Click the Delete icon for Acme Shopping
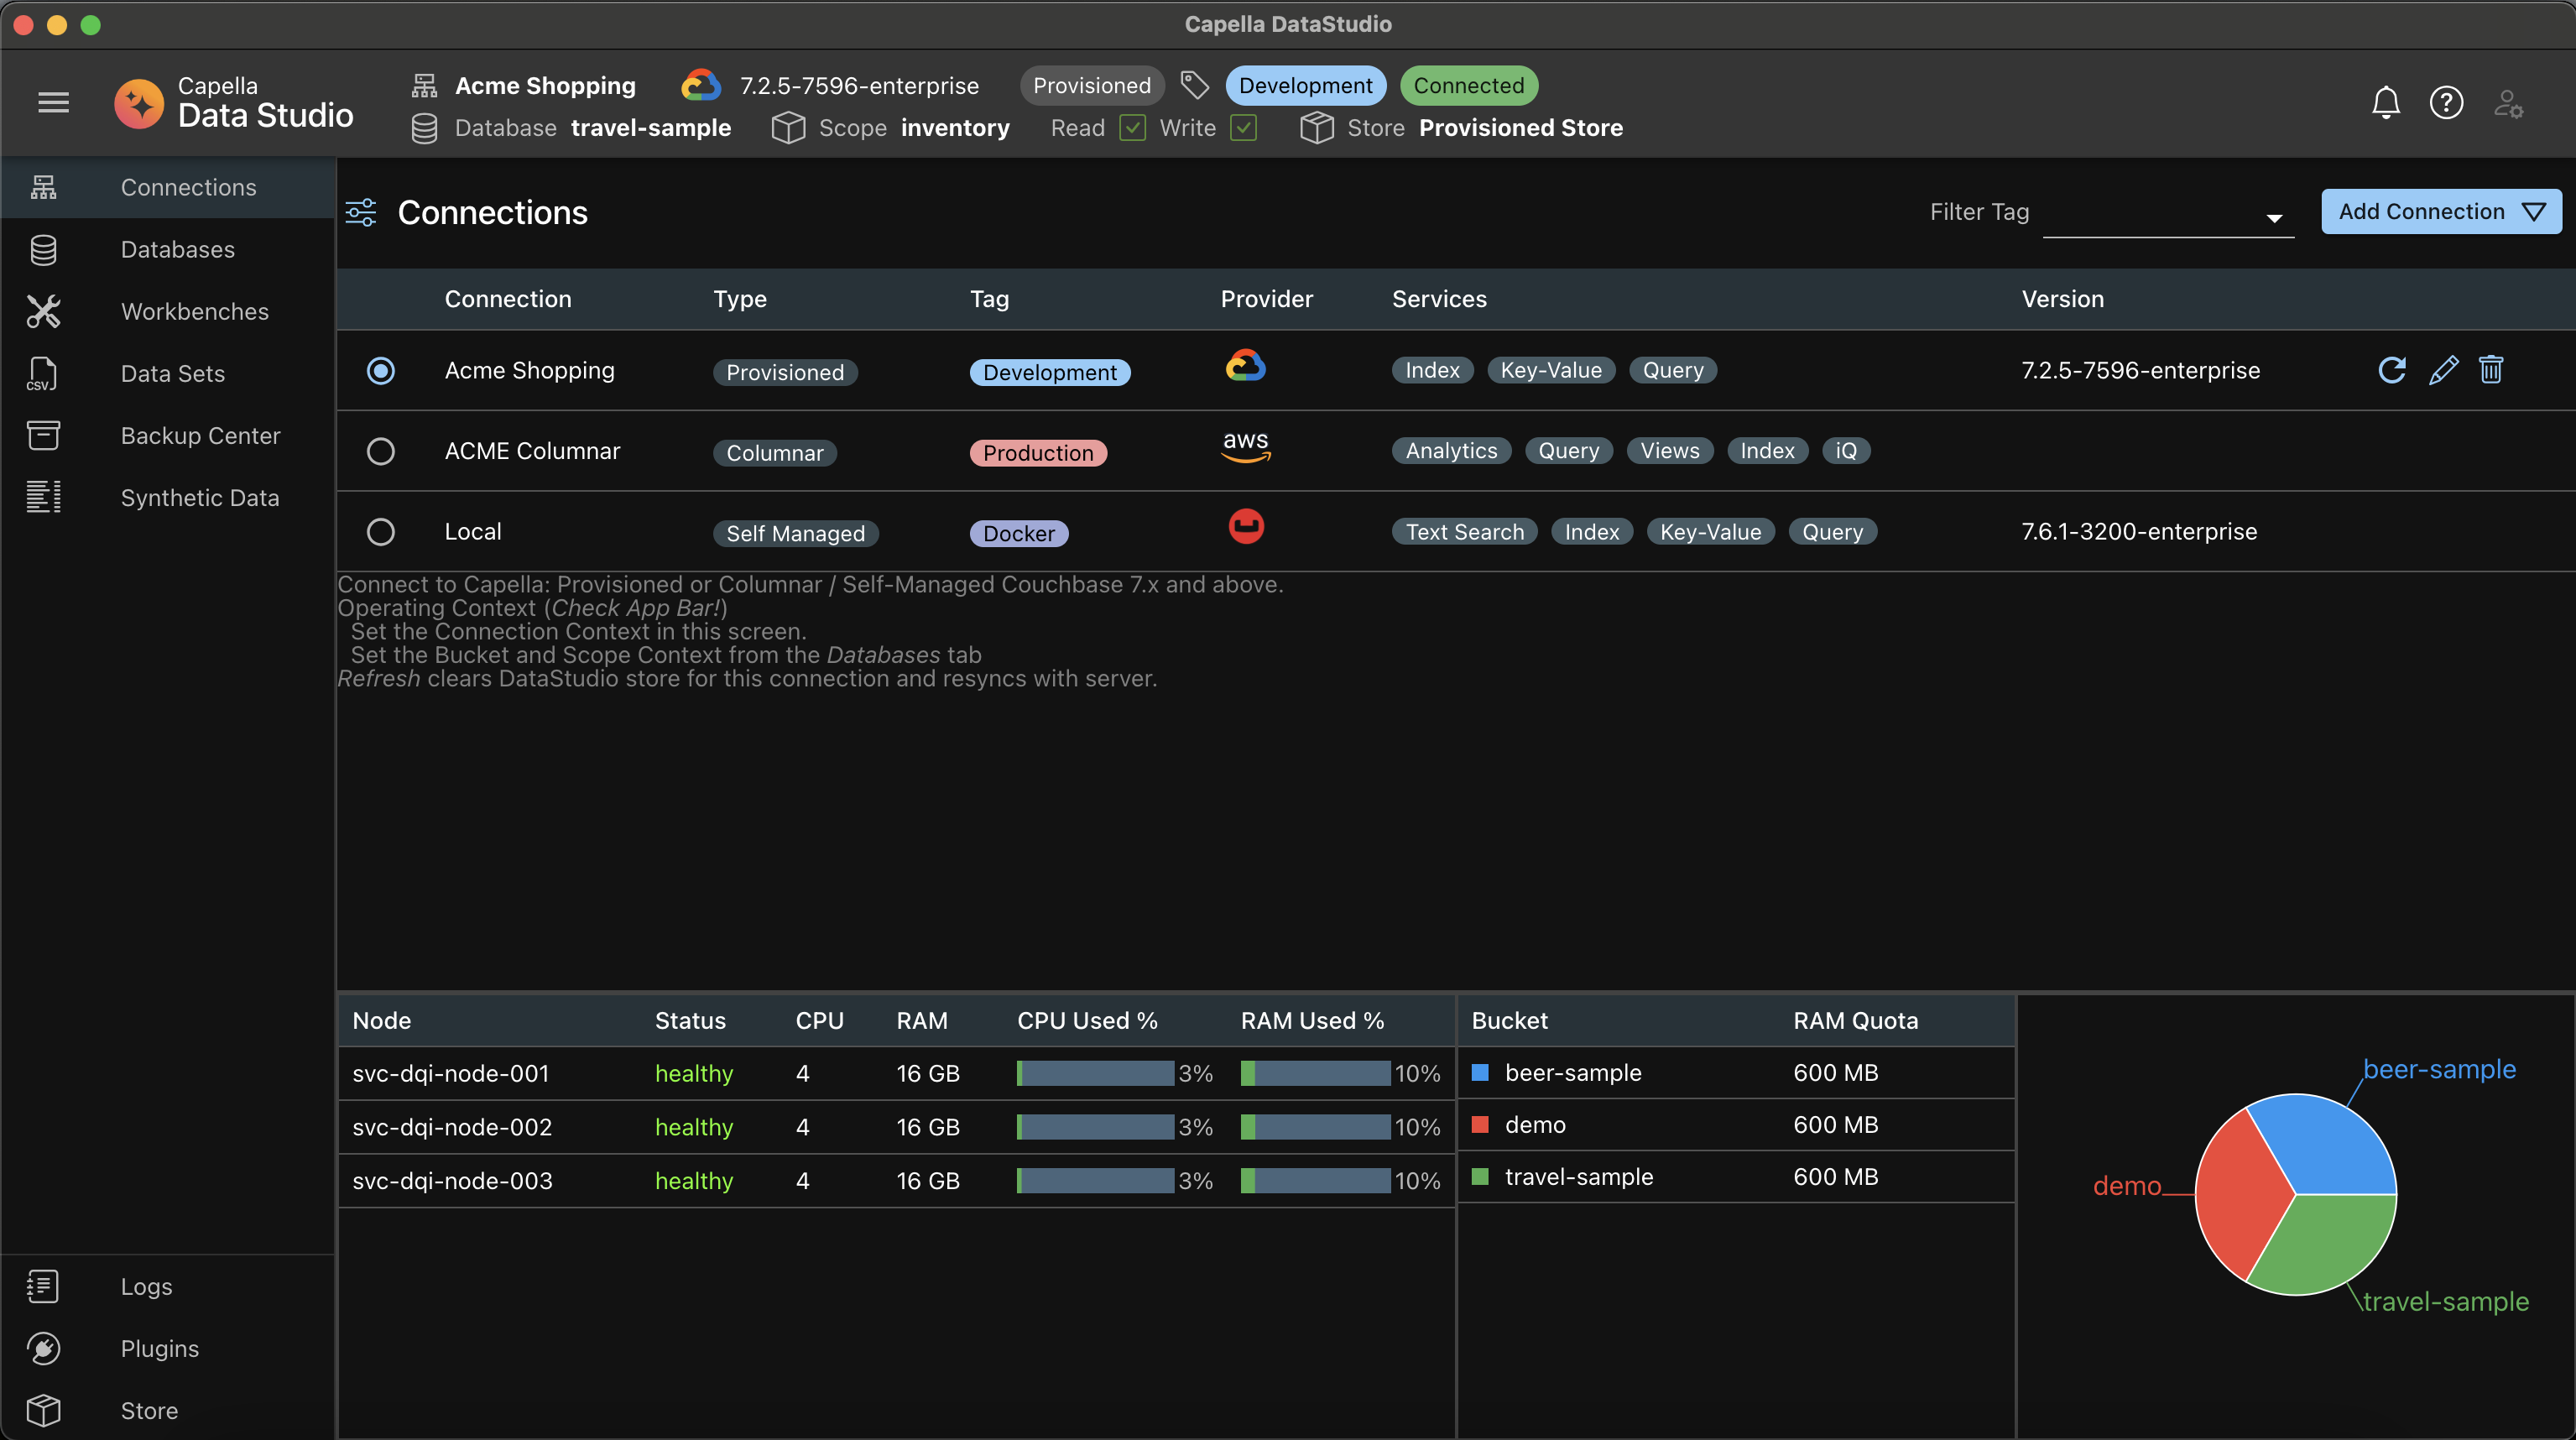This screenshot has width=2576, height=1440. tap(2491, 368)
